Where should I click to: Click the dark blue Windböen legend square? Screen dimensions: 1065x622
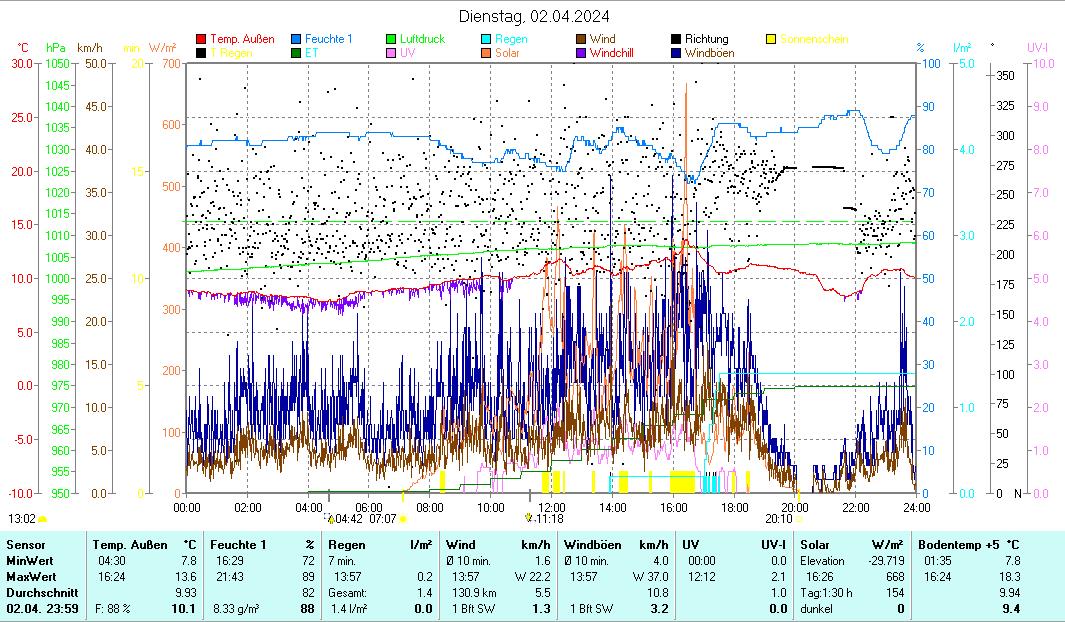[x=677, y=52]
